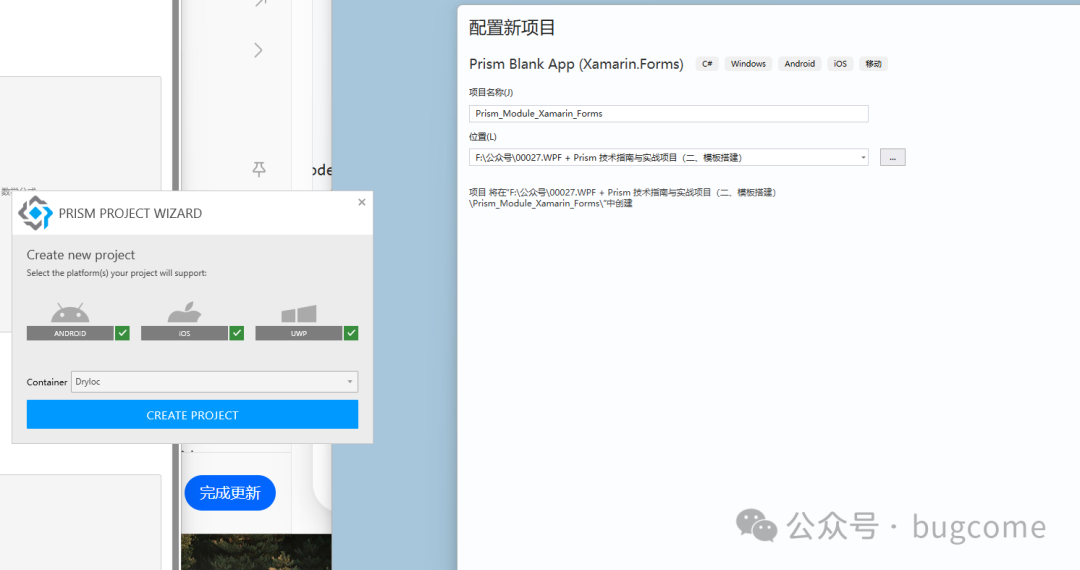Select the Windows UWP icon

tap(299, 314)
